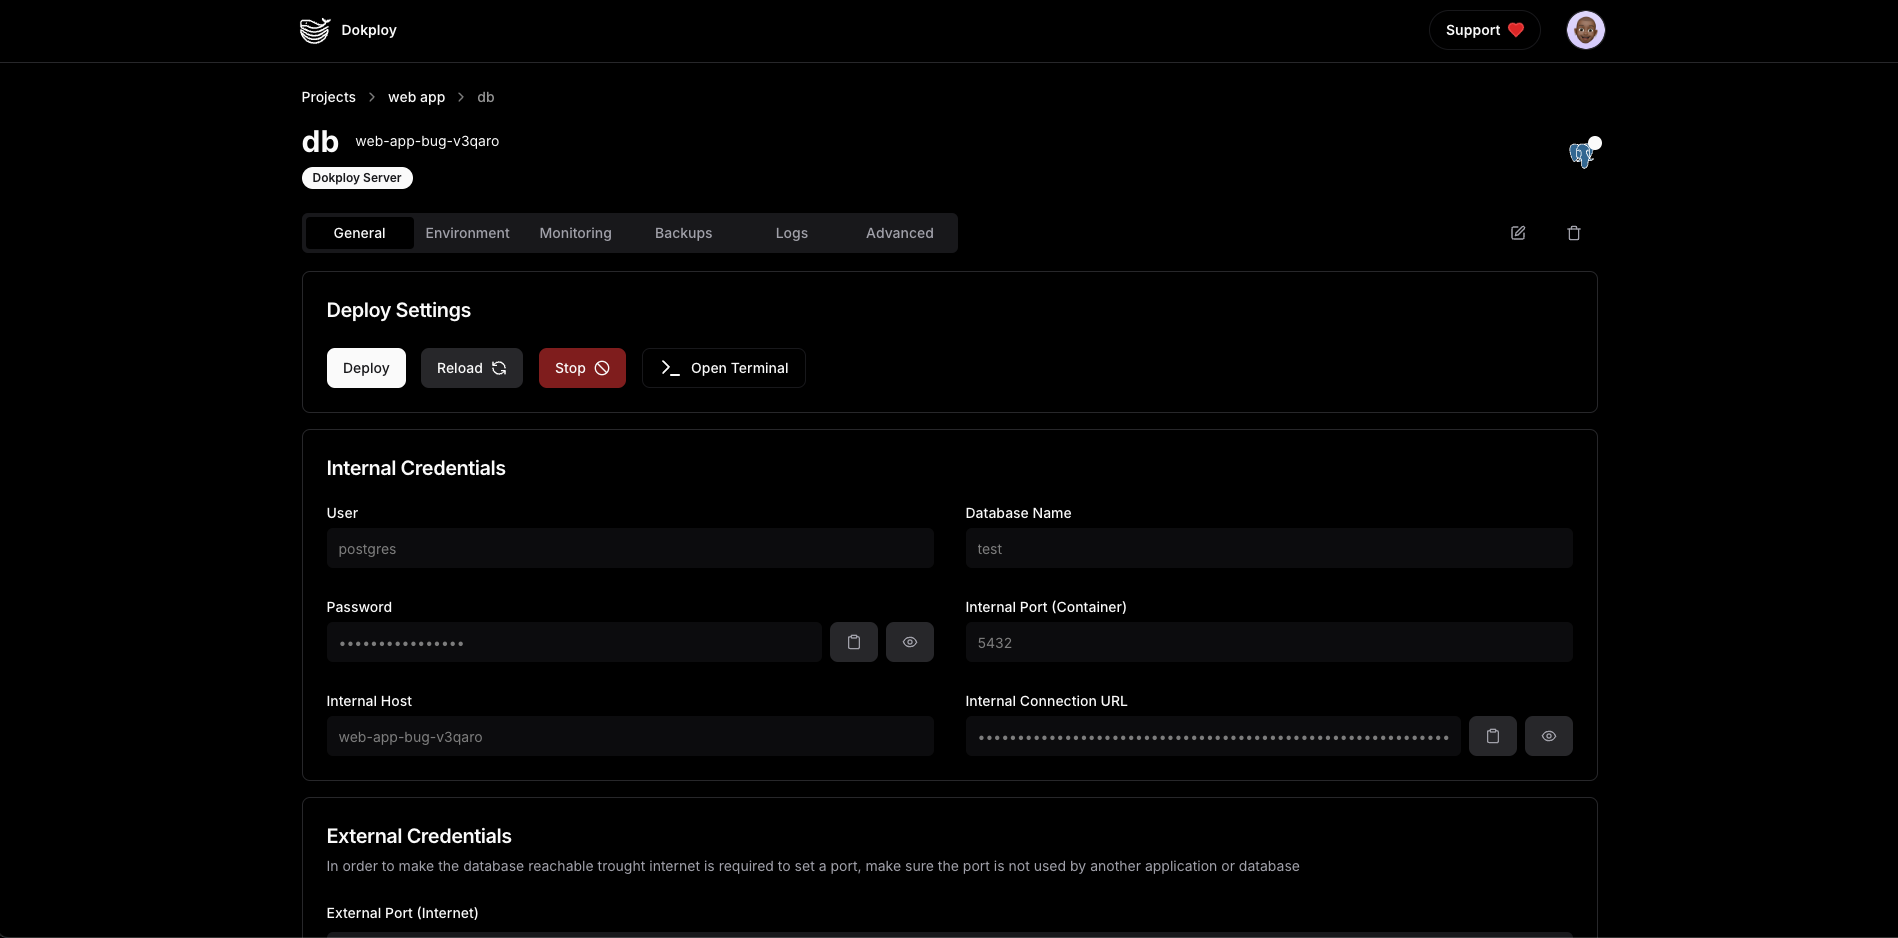Navigate to Projects breadcrumb
The height and width of the screenshot is (938, 1898).
pos(328,97)
